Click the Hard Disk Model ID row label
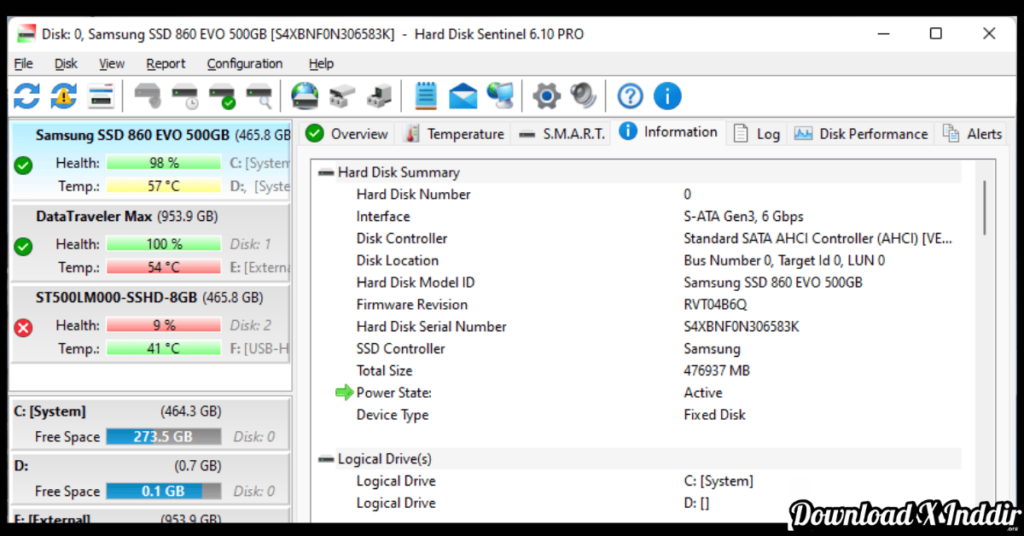 pyautogui.click(x=415, y=283)
